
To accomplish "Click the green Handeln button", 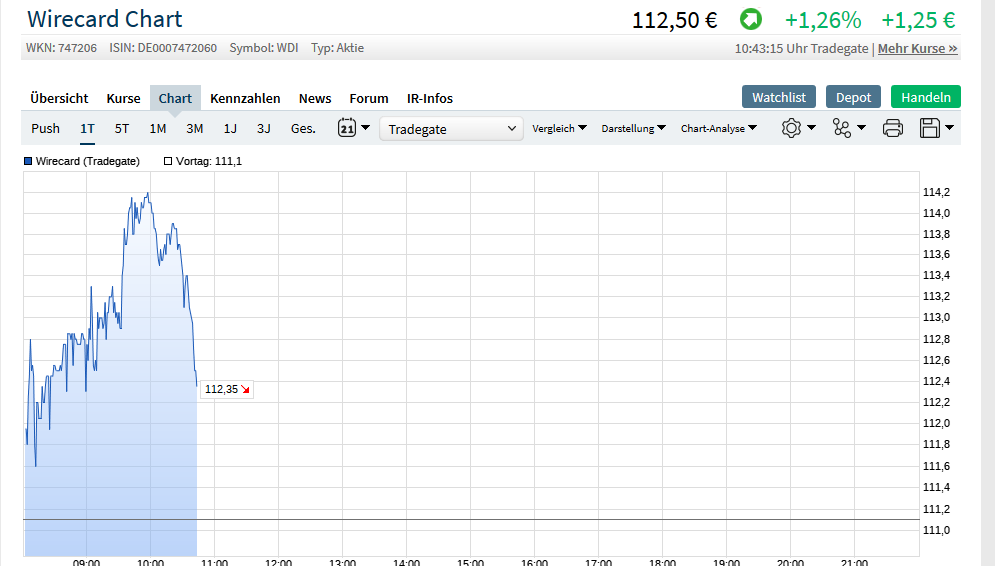I will pyautogui.click(x=926, y=97).
